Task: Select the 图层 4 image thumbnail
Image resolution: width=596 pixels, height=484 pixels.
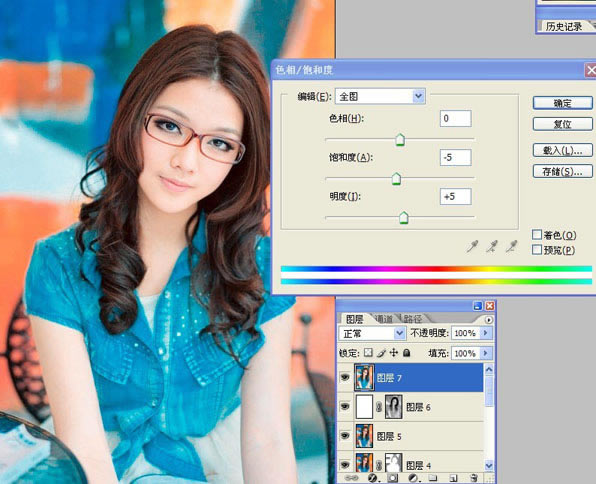Action: 364,463
